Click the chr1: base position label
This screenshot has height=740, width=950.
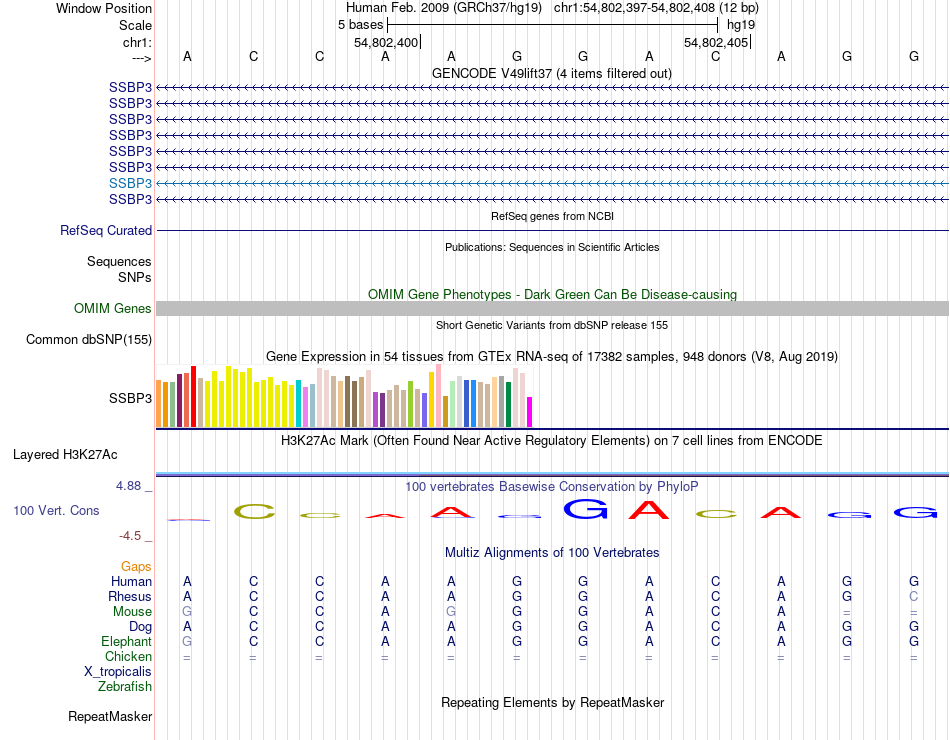click(x=137, y=42)
